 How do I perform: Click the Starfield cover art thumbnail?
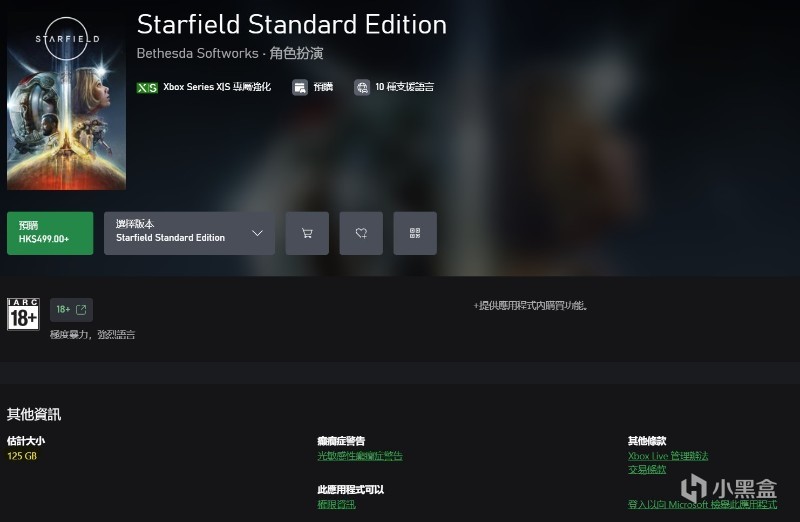66,101
